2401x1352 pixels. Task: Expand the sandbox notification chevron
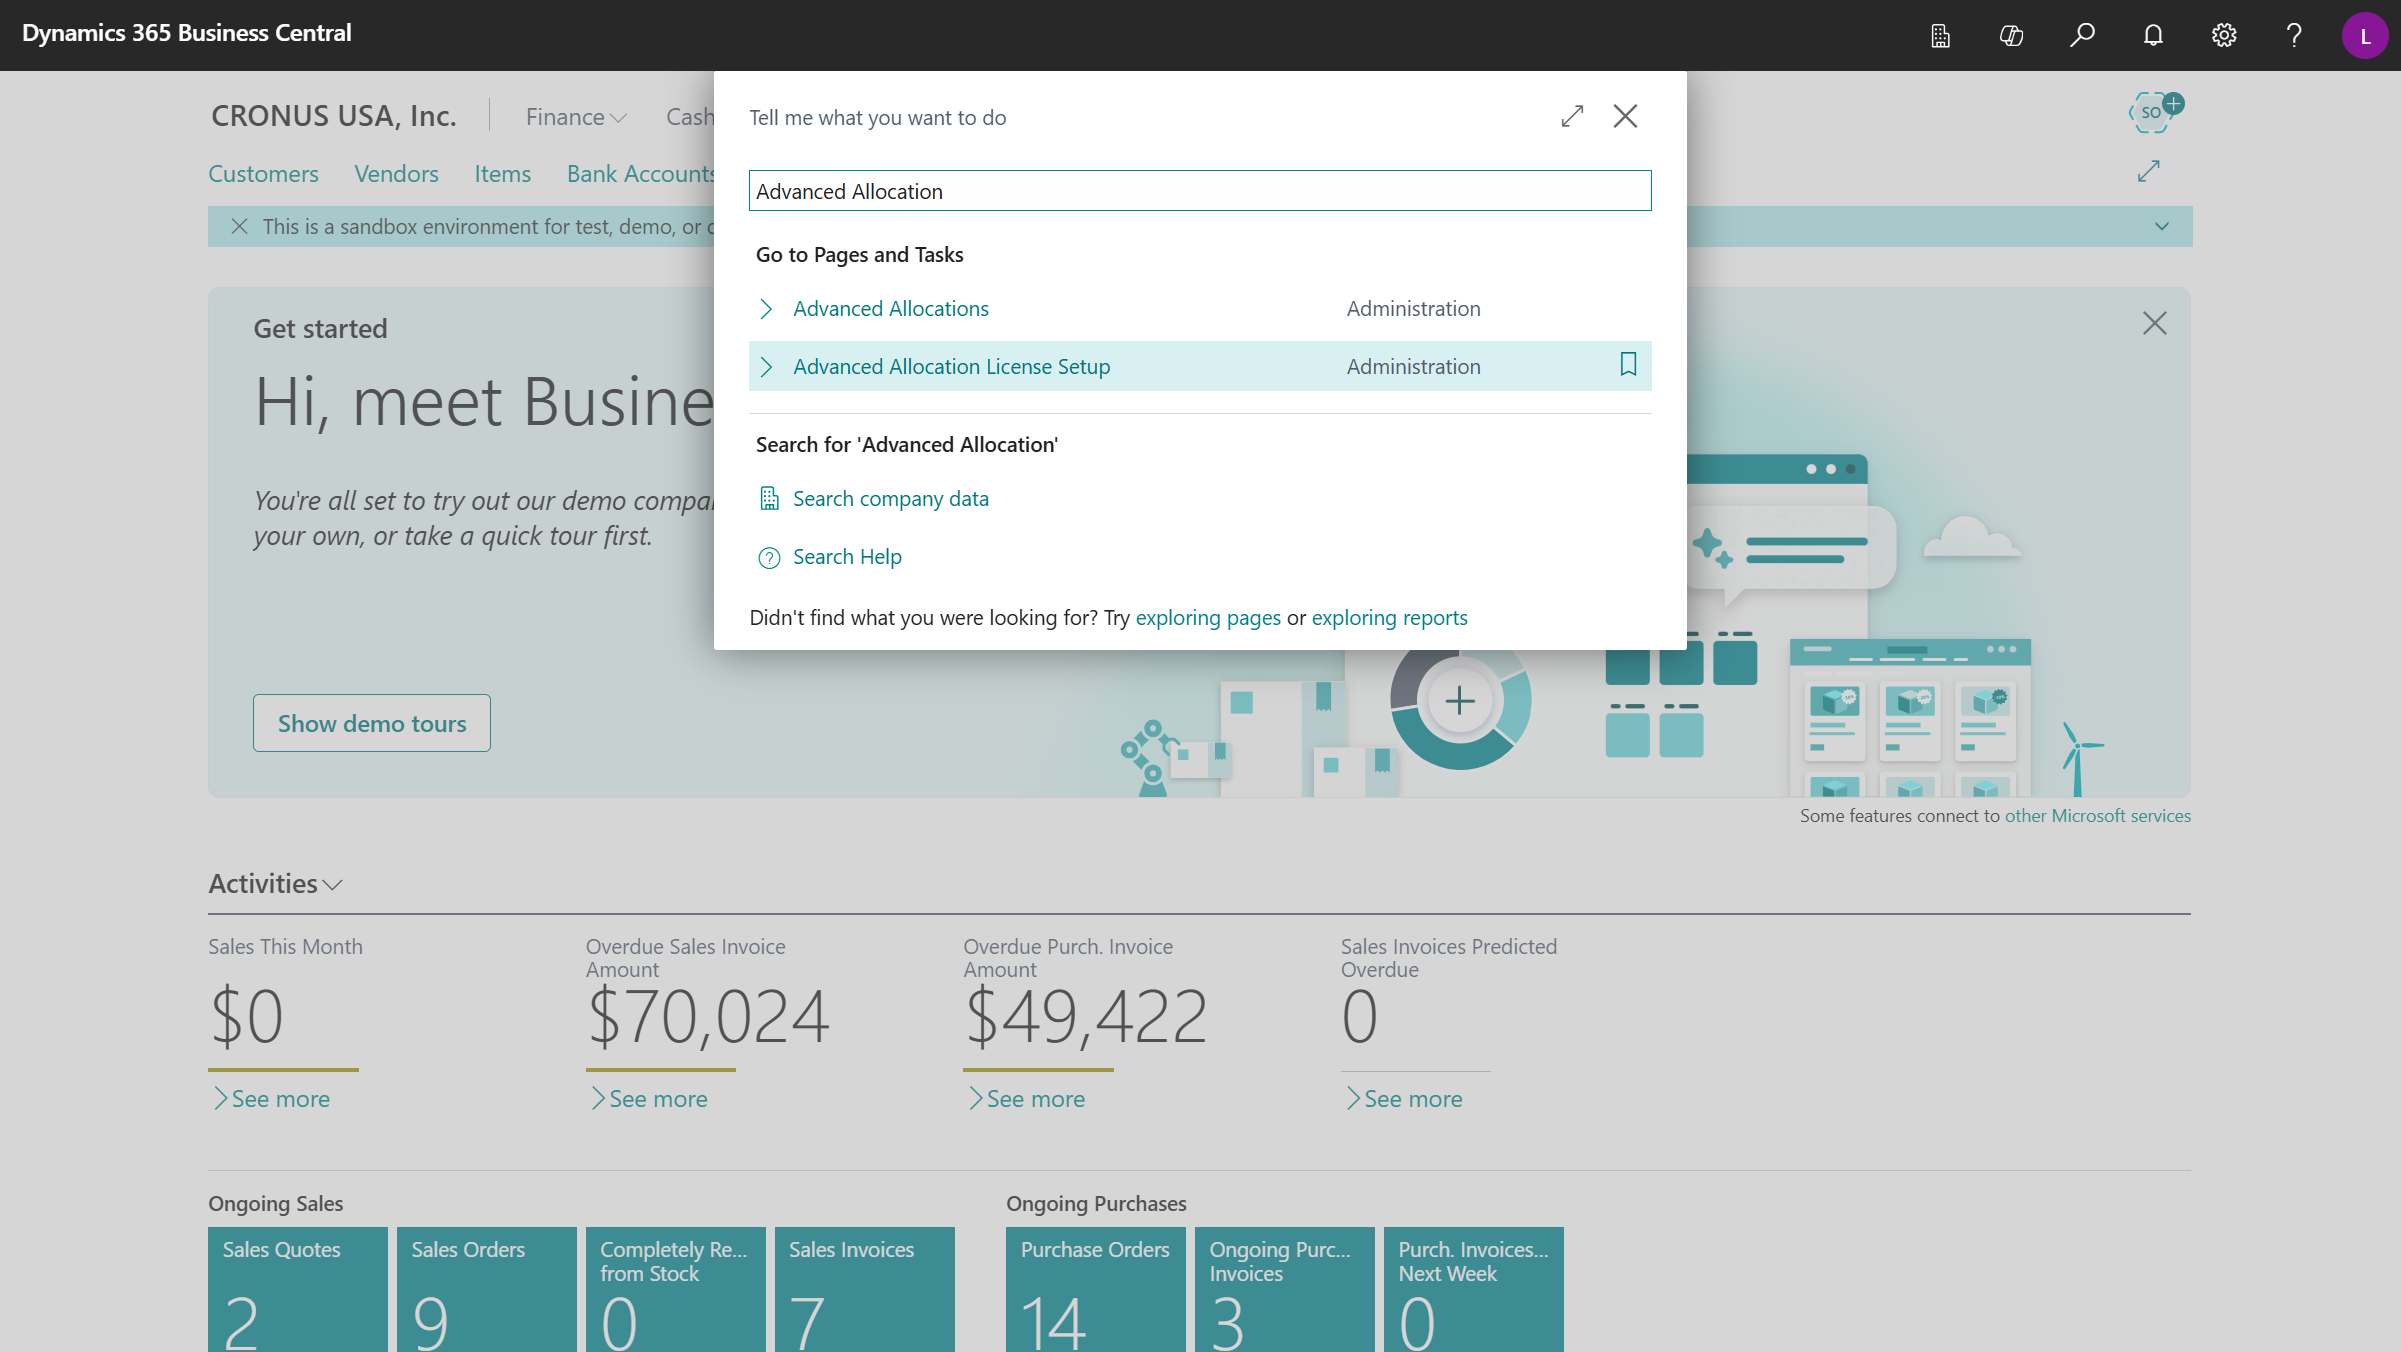click(2161, 227)
